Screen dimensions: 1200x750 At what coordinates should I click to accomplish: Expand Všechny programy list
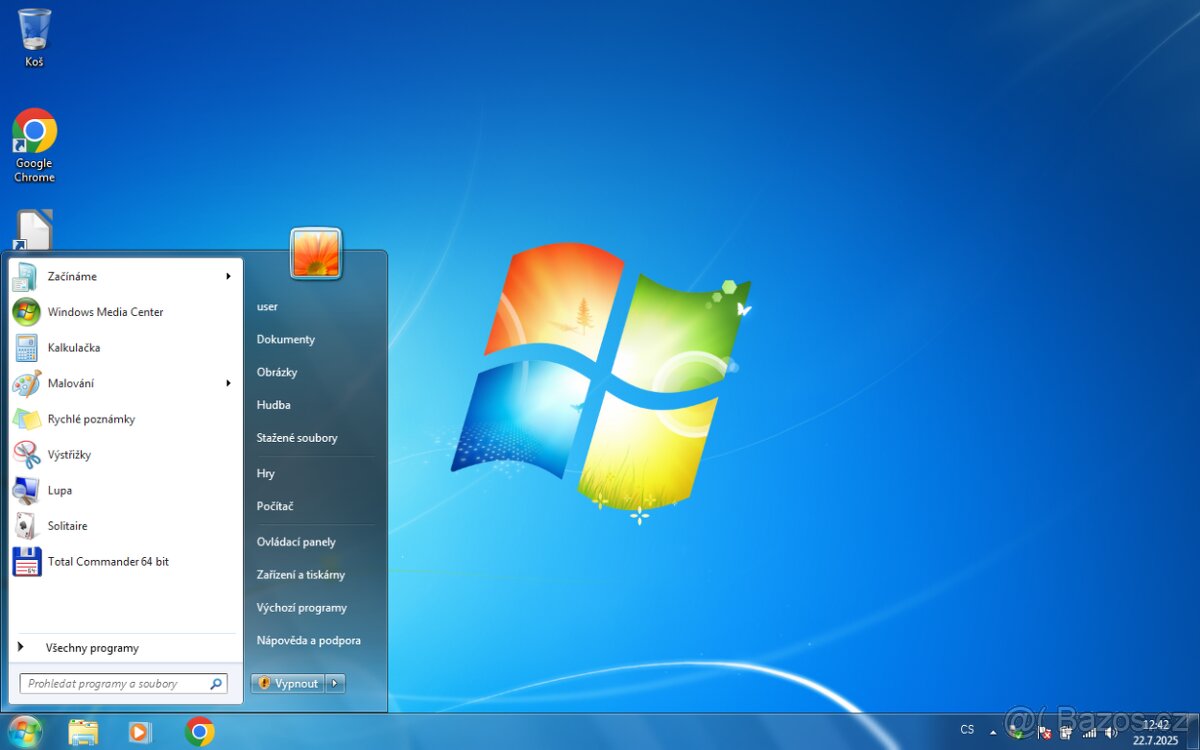tap(92, 647)
